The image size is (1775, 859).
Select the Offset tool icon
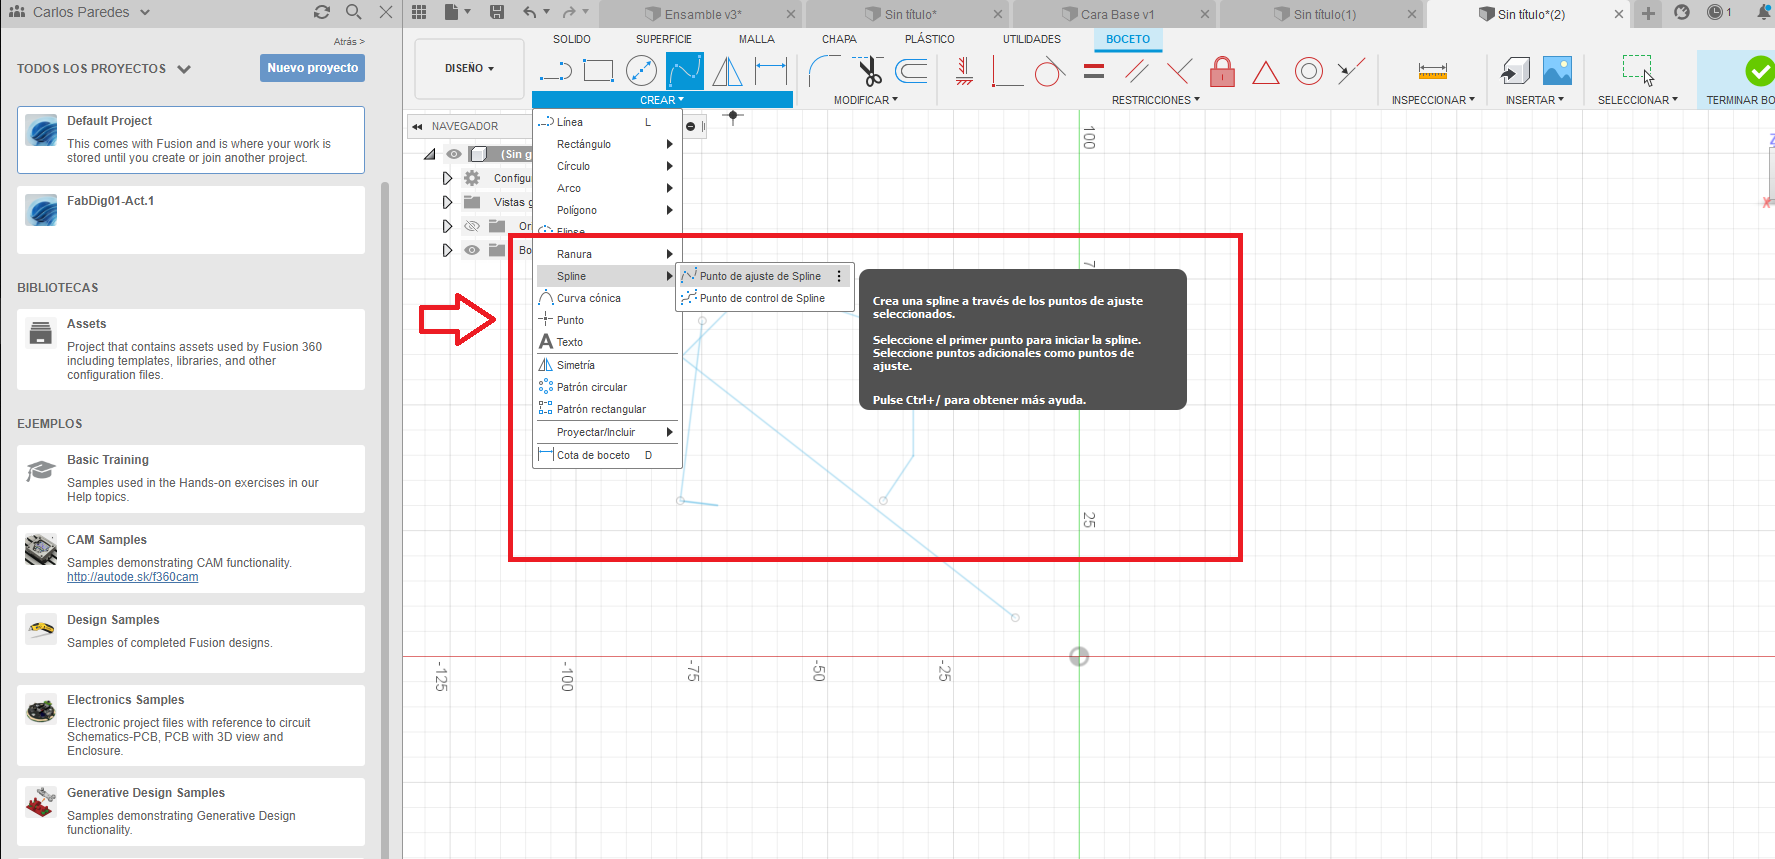911,71
